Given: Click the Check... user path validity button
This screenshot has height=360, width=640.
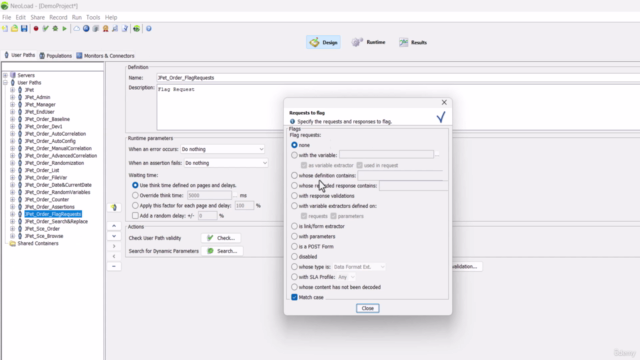Looking at the screenshot, I should [x=221, y=238].
